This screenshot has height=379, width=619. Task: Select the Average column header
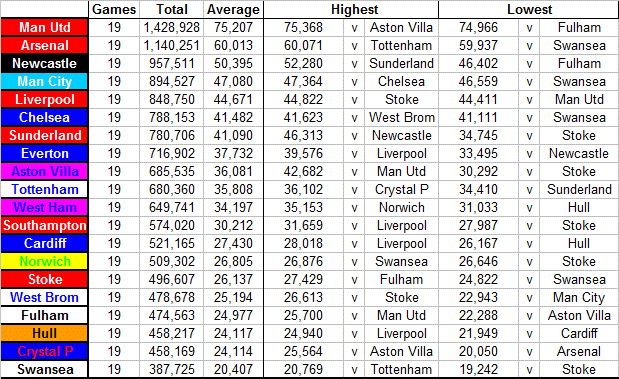[233, 9]
